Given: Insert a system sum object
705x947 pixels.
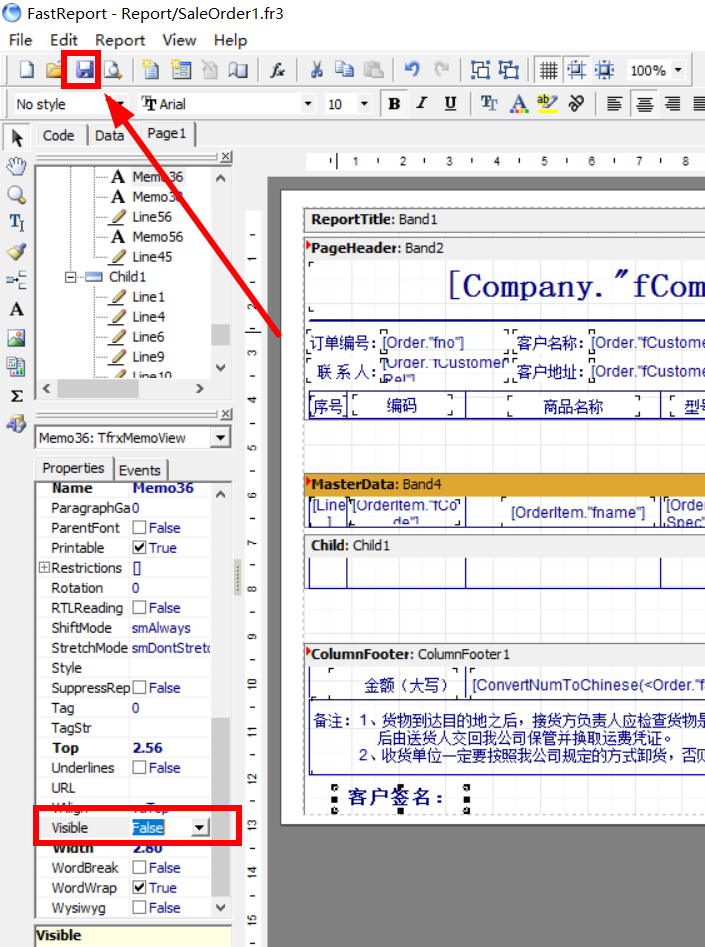Looking at the screenshot, I should coord(16,396).
